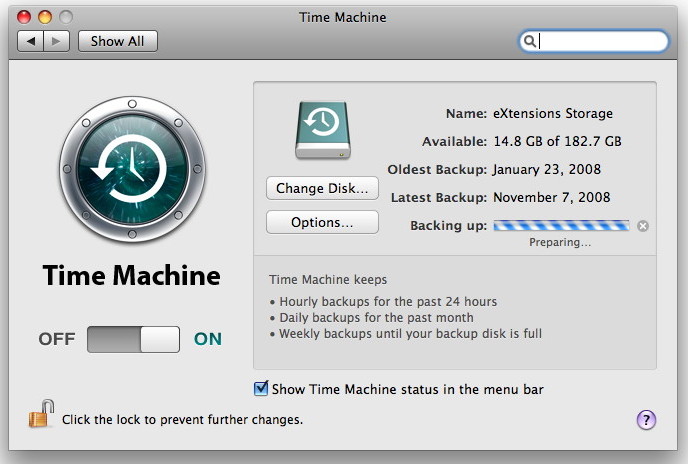Uncheck Show Time Machine status in menu bar
The height and width of the screenshot is (464, 688).
tap(261, 388)
